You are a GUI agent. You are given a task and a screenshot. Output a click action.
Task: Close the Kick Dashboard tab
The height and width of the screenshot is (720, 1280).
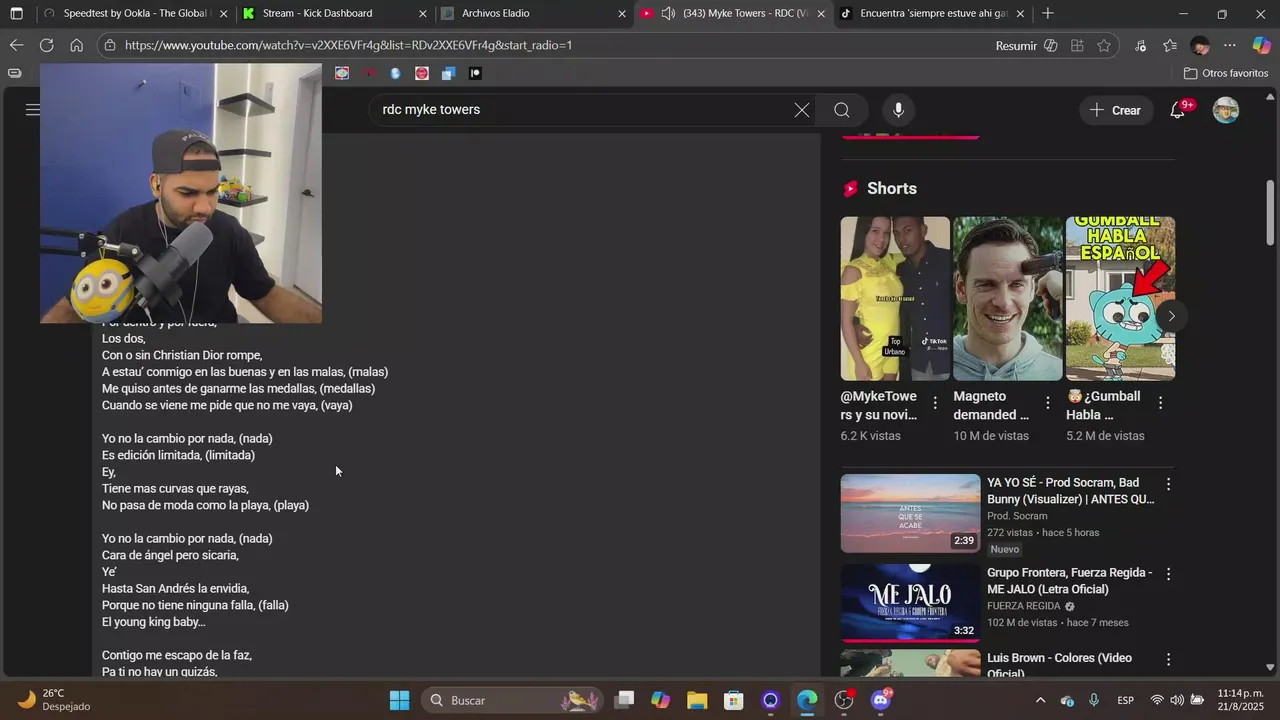[x=422, y=14]
